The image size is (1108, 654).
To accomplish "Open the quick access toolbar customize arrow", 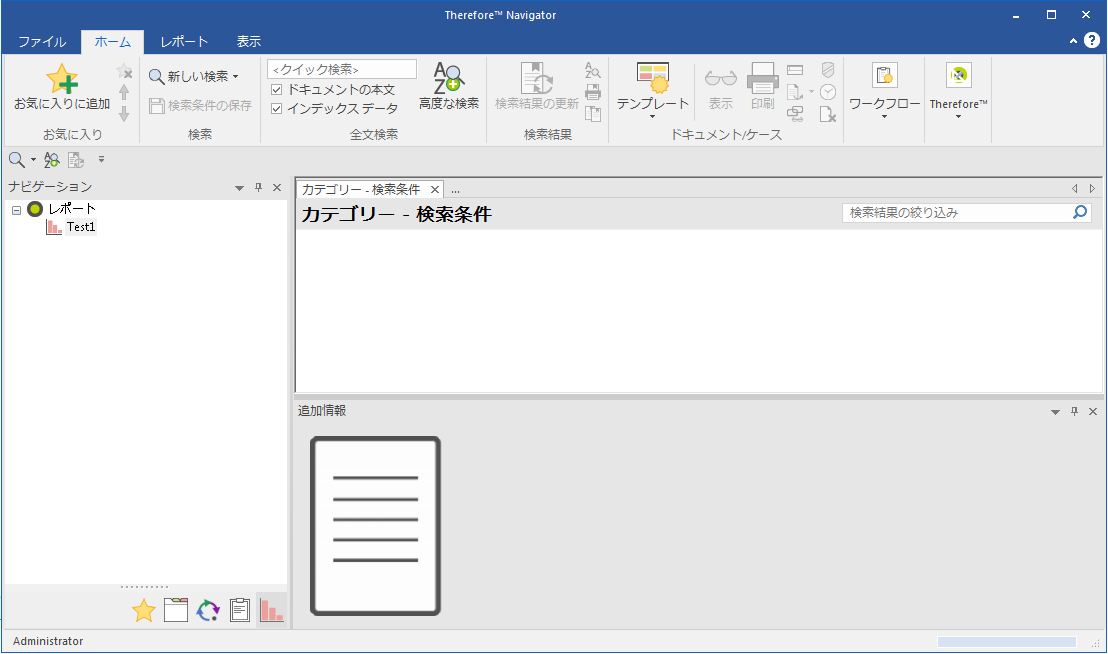I will tap(101, 160).
